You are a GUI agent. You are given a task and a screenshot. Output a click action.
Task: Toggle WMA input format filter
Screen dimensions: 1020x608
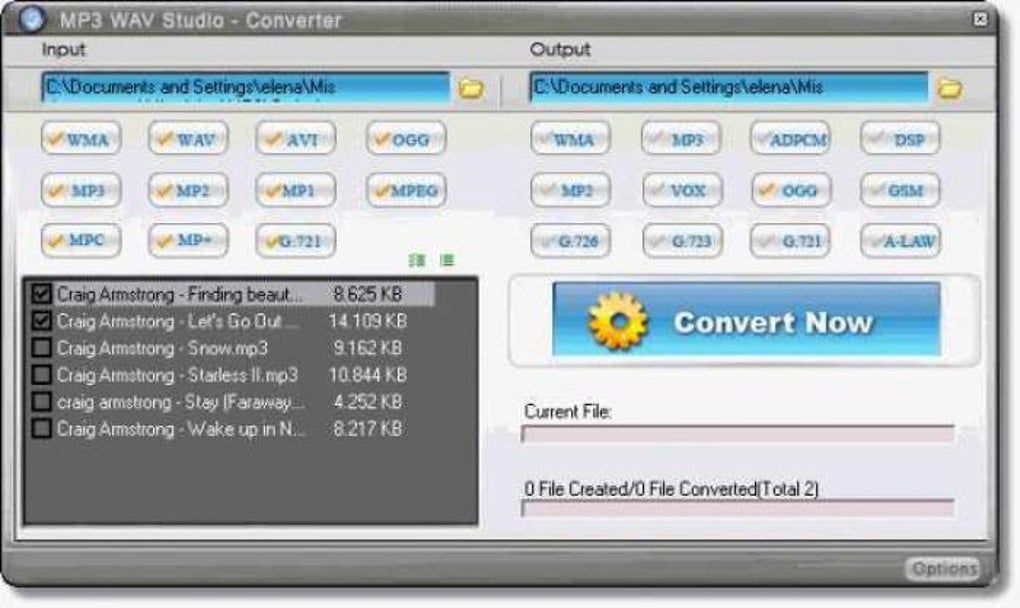click(81, 139)
